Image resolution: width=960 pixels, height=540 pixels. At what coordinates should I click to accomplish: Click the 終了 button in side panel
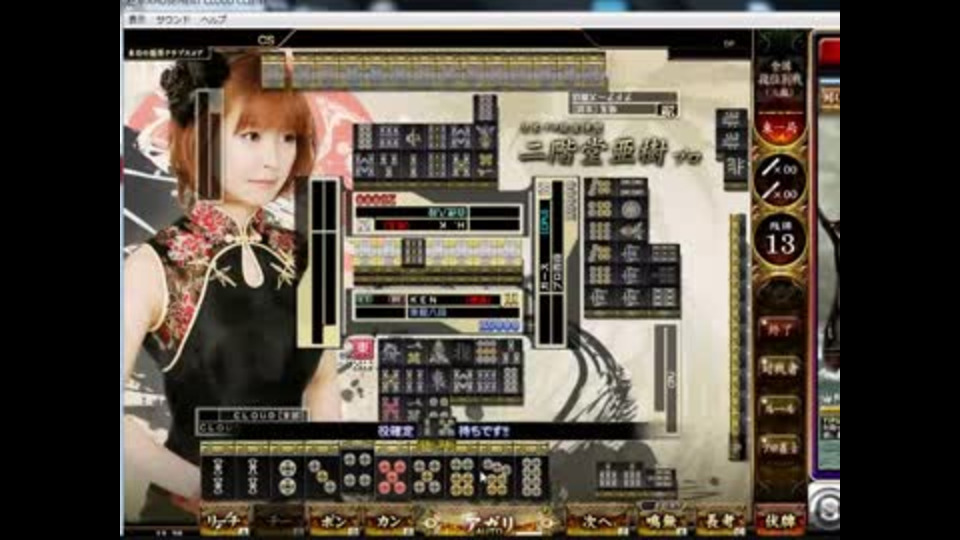point(779,329)
